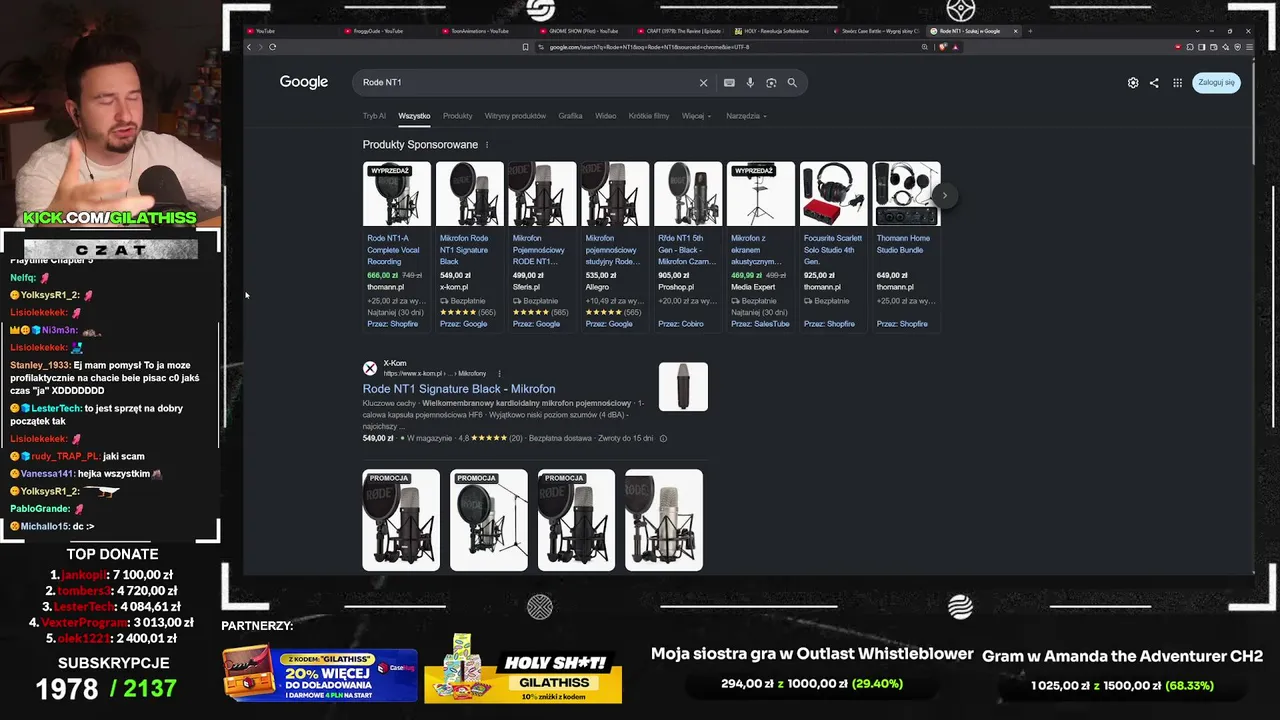Advance the sponsored products carousel arrow
Screen dimensions: 1280x720
coord(944,195)
